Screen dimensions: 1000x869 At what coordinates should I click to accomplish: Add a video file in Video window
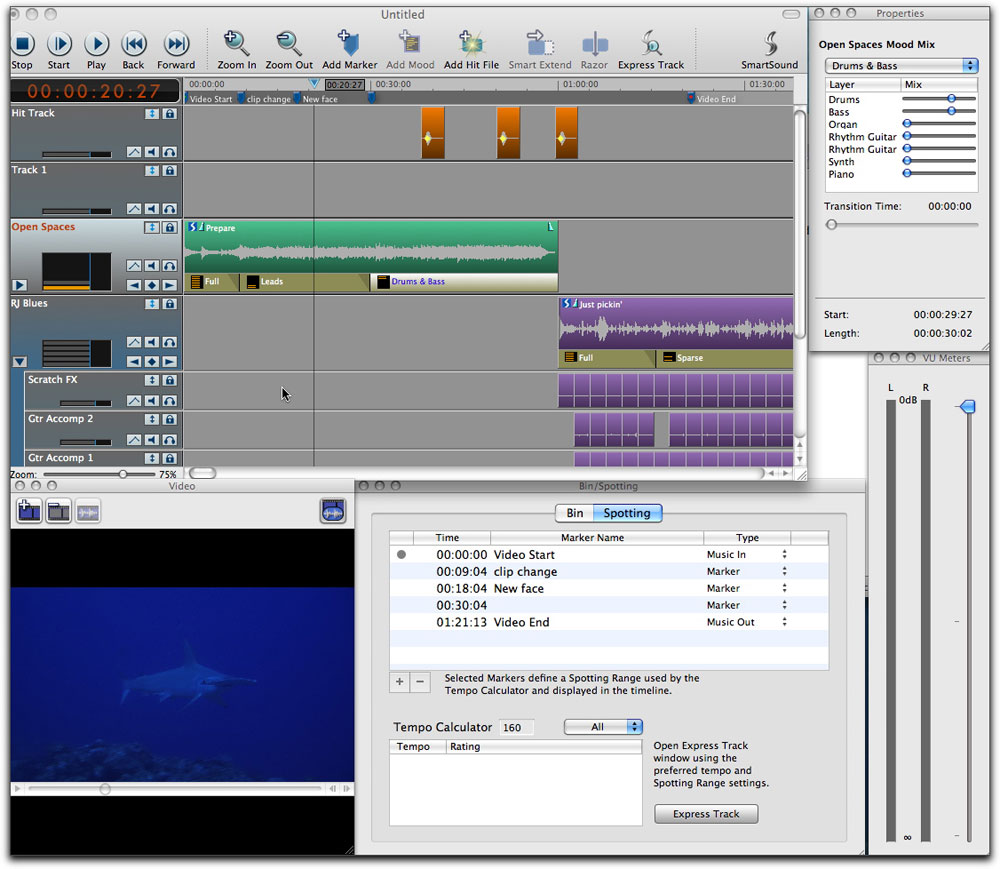(x=29, y=511)
